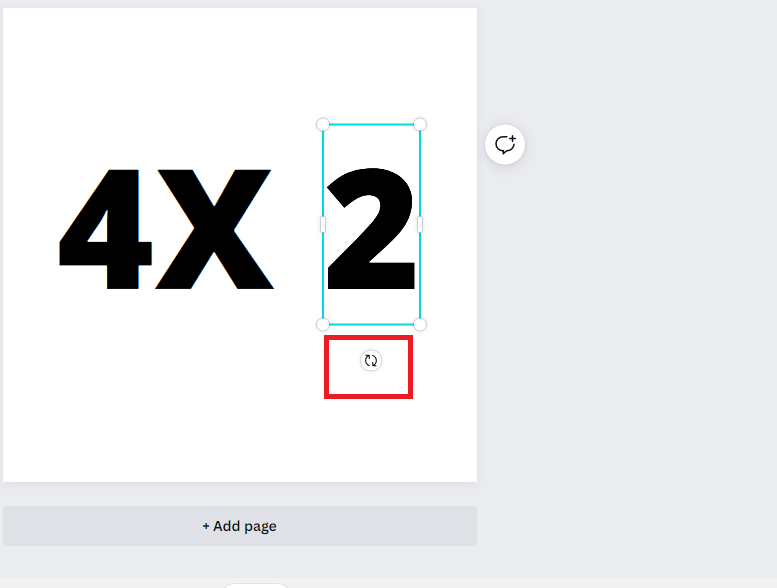Image resolution: width=777 pixels, height=588 pixels.
Task: Click the rotate handle below the selected text
Action: coord(371,361)
